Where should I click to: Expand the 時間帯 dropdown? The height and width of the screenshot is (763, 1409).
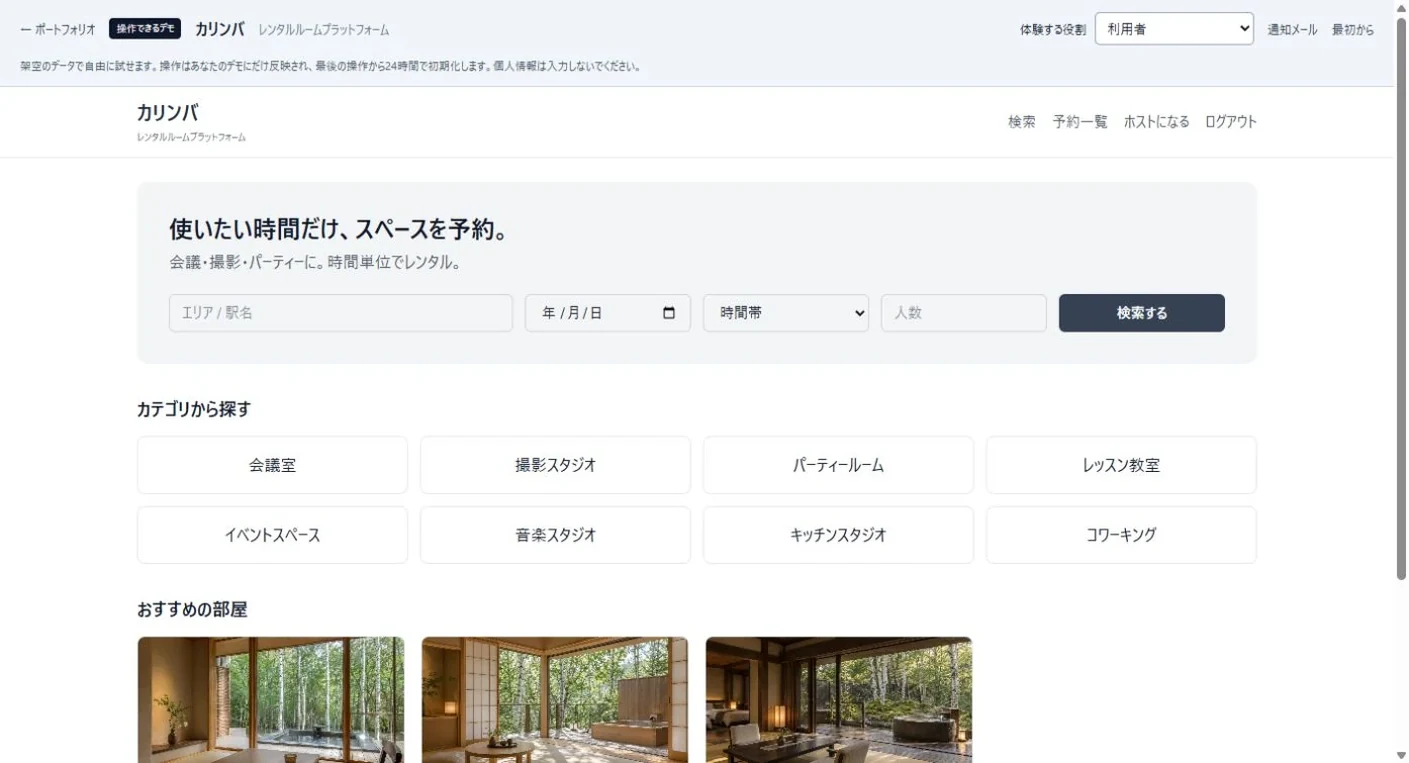pyautogui.click(x=786, y=313)
